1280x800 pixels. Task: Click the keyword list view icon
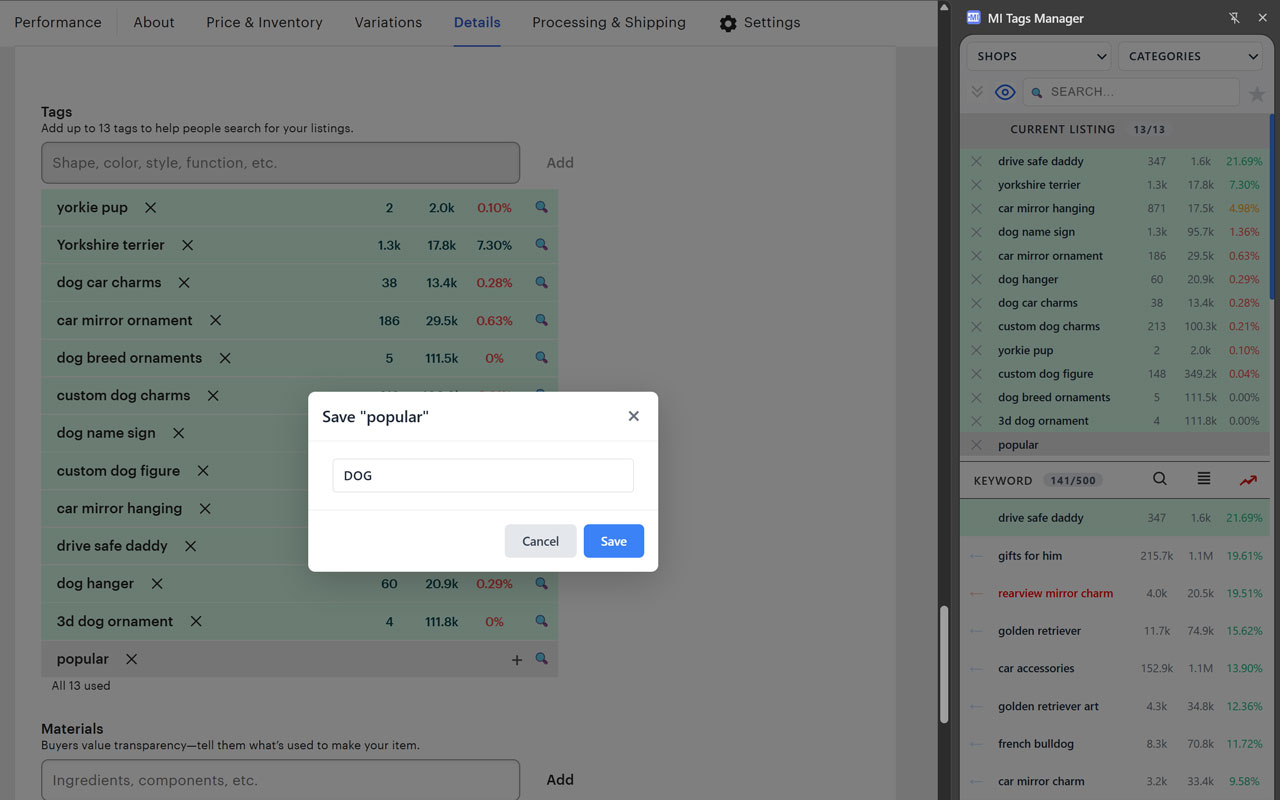1204,479
